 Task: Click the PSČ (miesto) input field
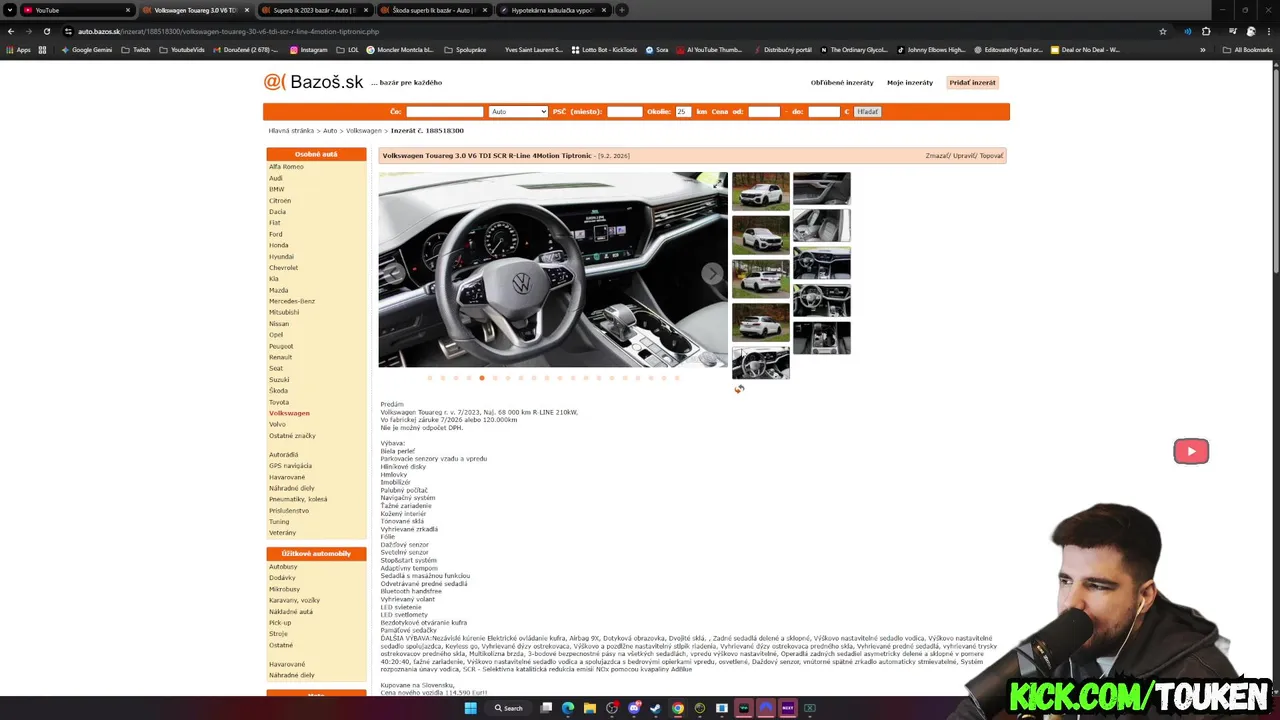625,112
